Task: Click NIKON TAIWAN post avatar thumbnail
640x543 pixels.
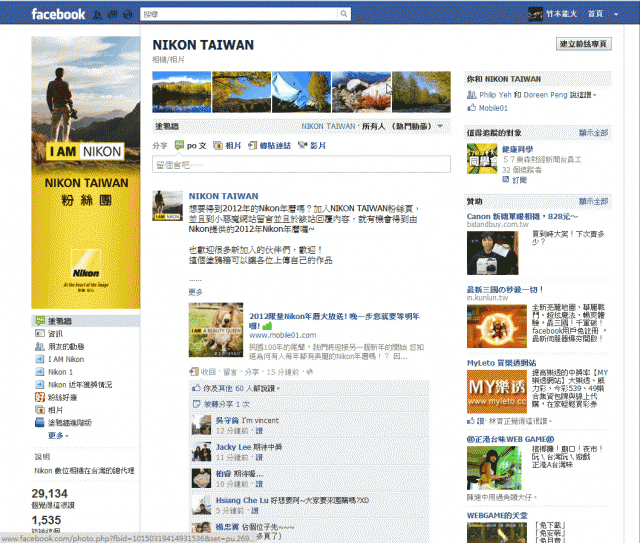Action: tap(167, 205)
